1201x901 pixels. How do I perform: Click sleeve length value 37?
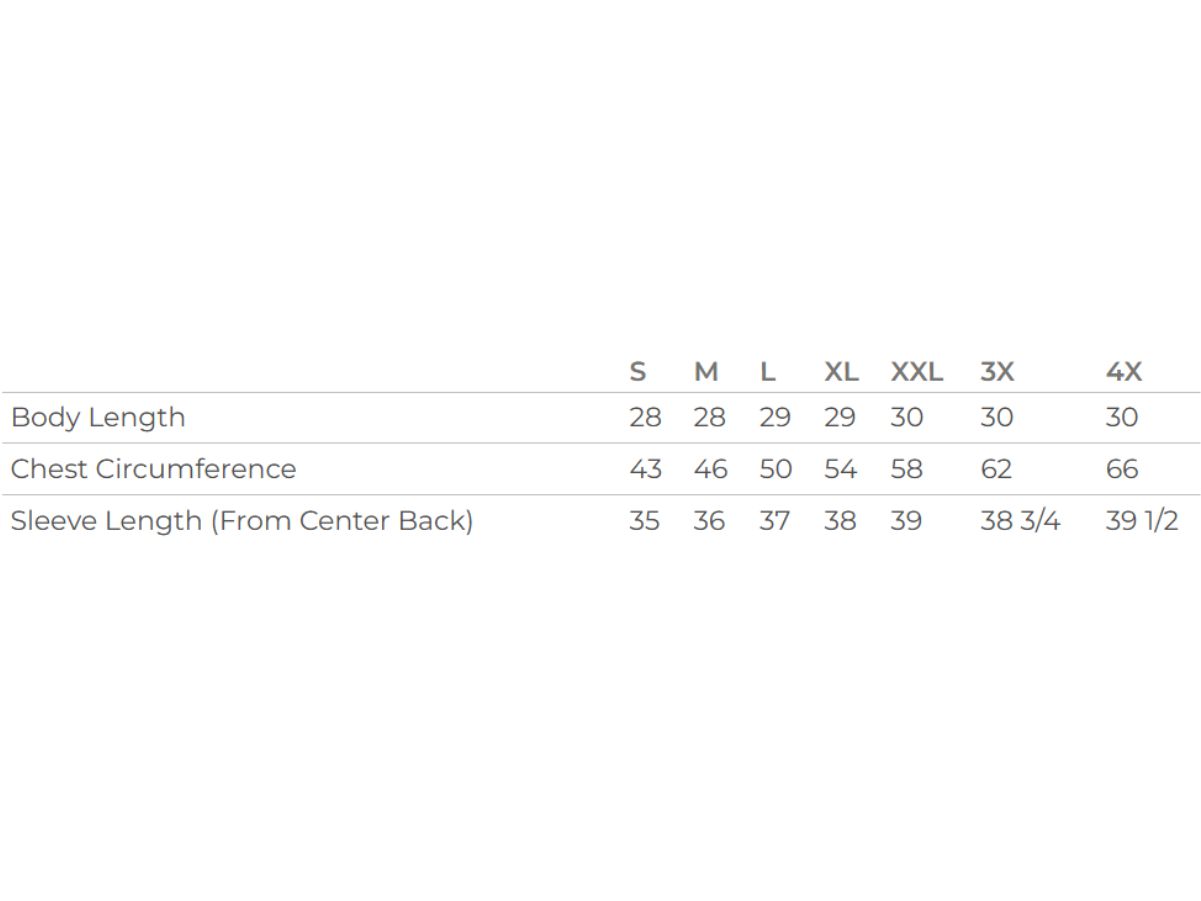774,521
